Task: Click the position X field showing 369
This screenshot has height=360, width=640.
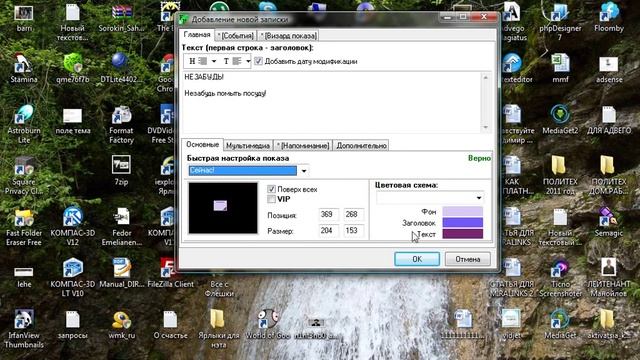Action: (329, 214)
